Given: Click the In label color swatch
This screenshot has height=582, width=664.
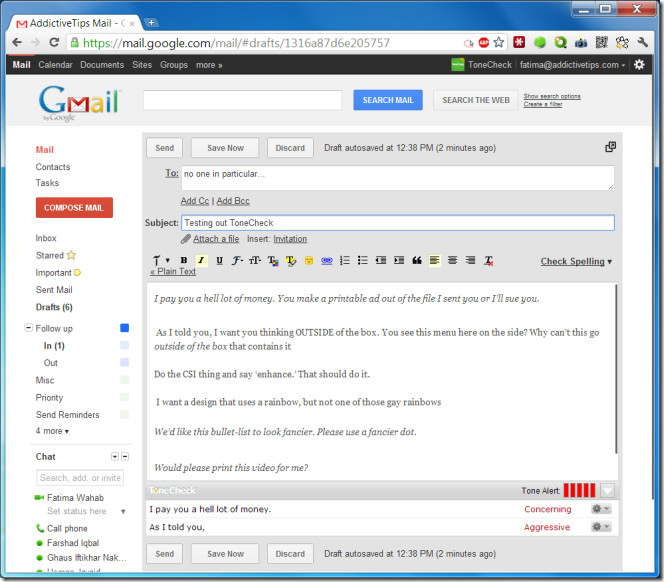Looking at the screenshot, I should (x=124, y=345).
